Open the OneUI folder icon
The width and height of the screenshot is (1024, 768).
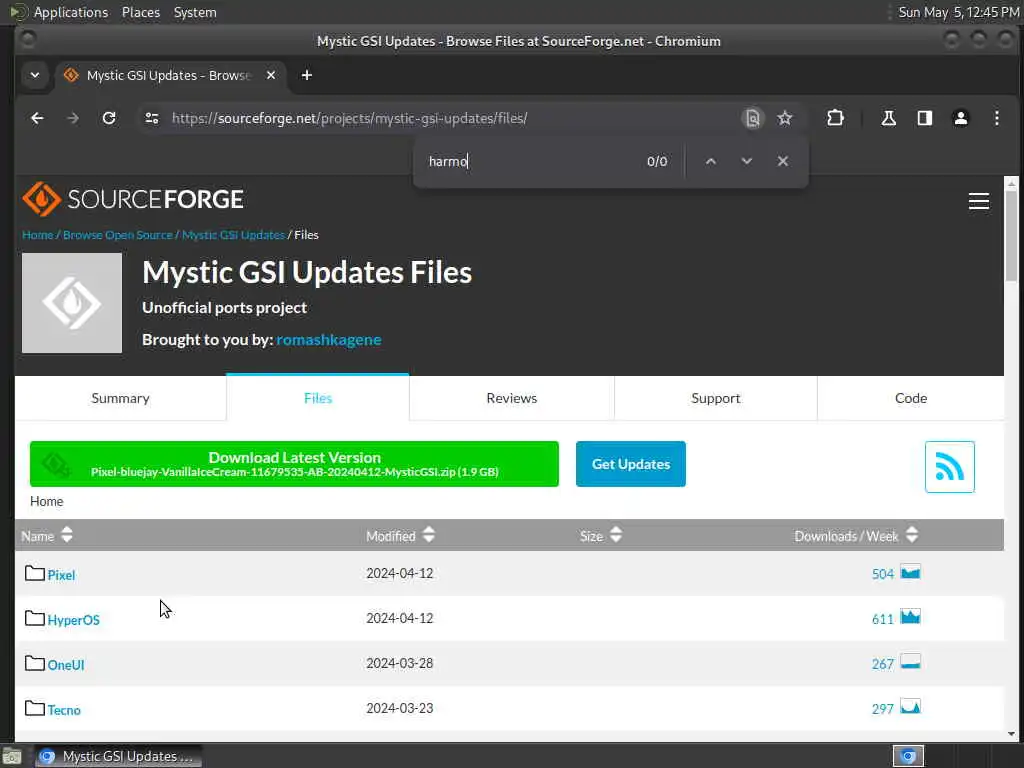(35, 664)
